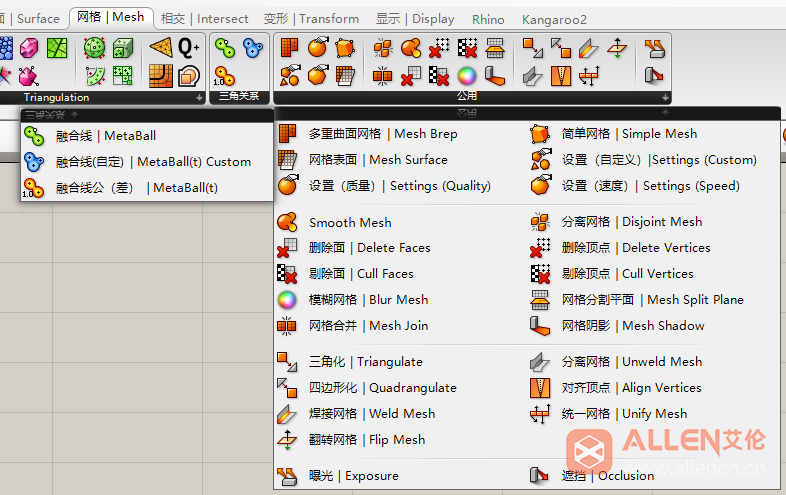Viewport: 786px width, 495px height.
Task: Click the green quadtree grid squares icon
Action: [123, 76]
